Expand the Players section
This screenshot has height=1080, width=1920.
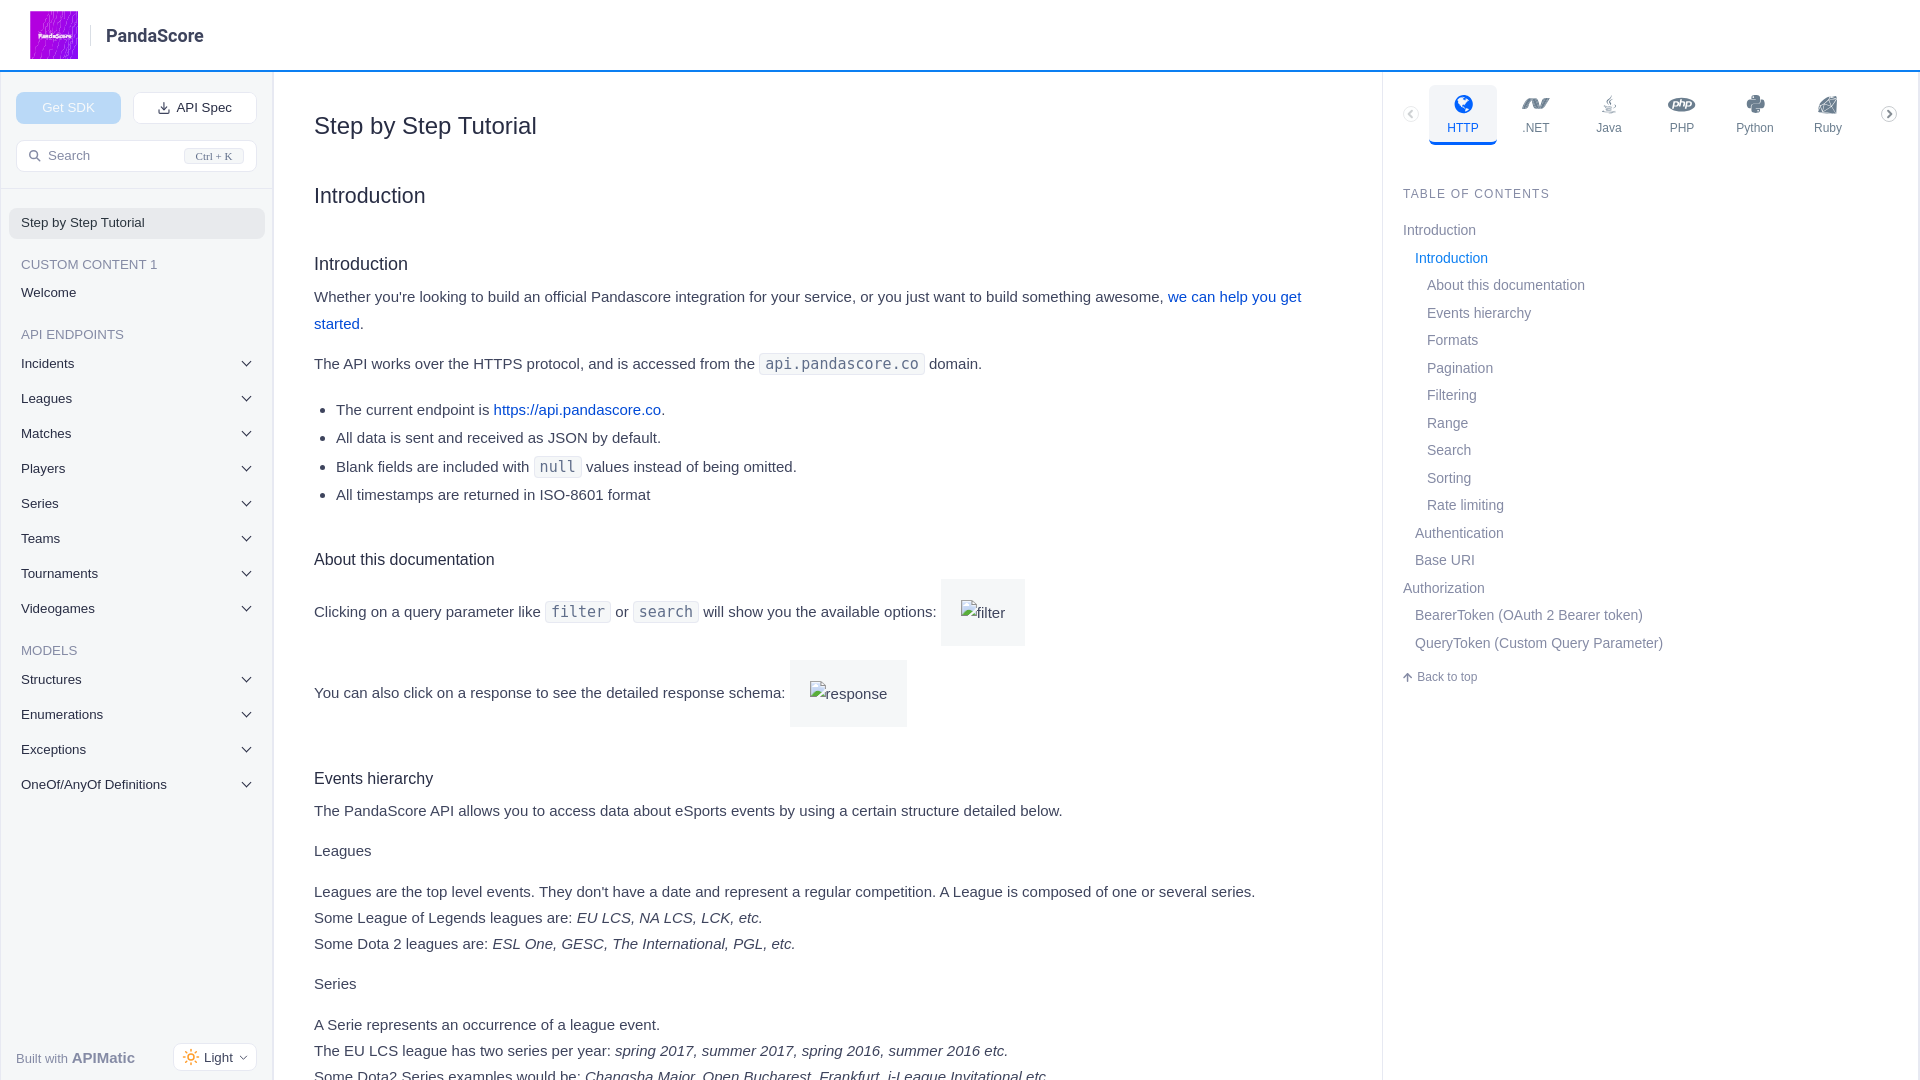tap(137, 469)
